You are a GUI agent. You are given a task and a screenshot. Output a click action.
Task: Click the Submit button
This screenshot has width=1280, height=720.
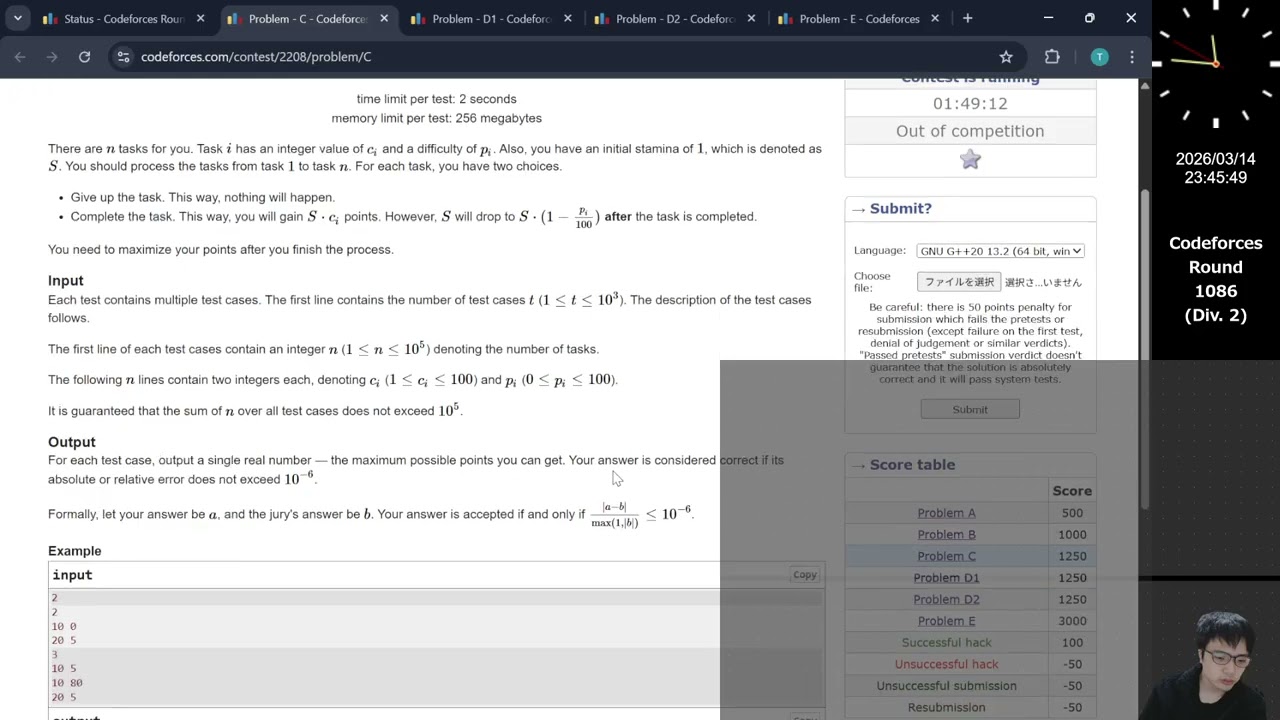click(x=970, y=409)
